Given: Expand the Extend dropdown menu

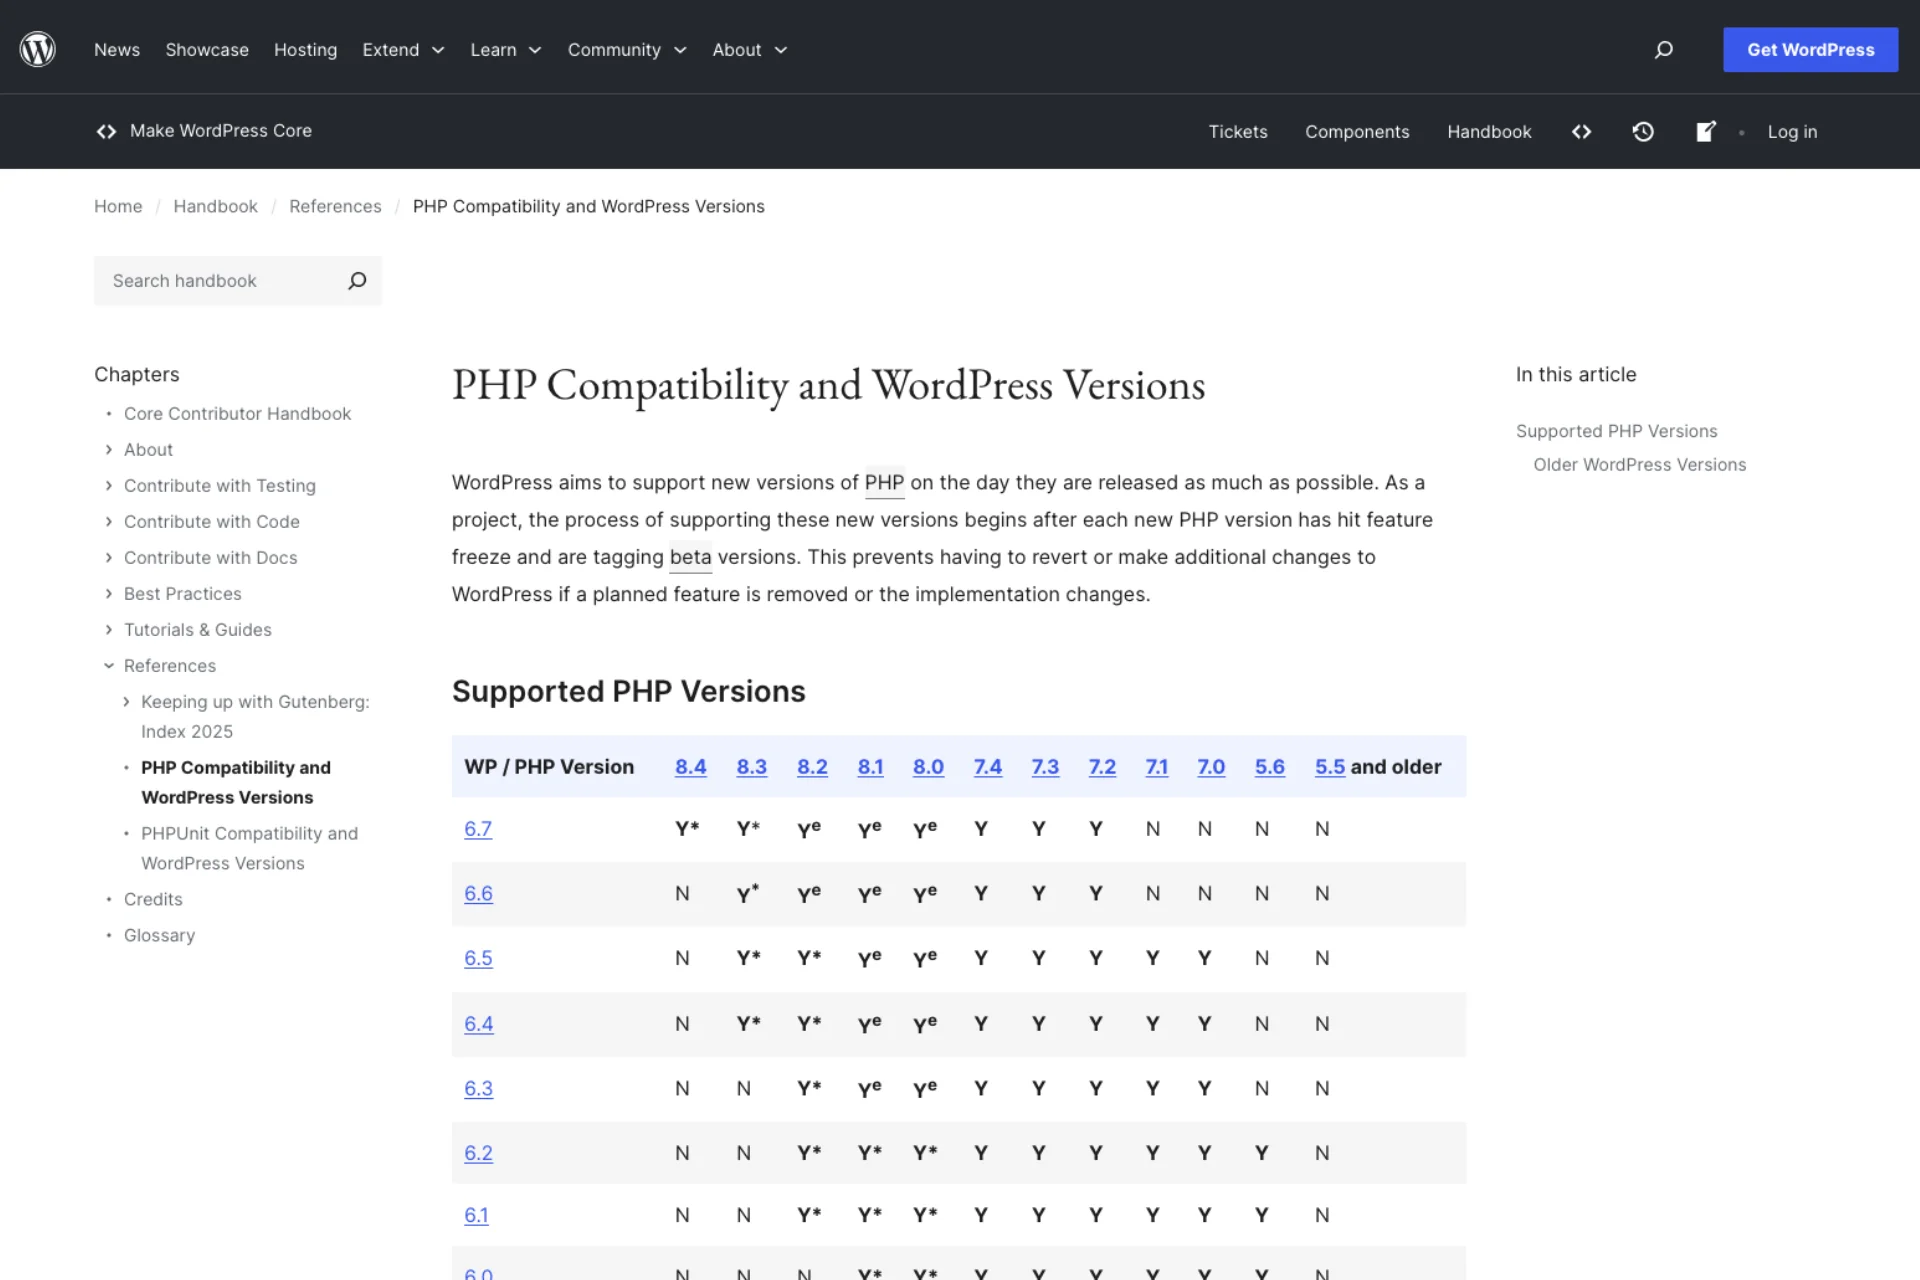Looking at the screenshot, I should (403, 49).
